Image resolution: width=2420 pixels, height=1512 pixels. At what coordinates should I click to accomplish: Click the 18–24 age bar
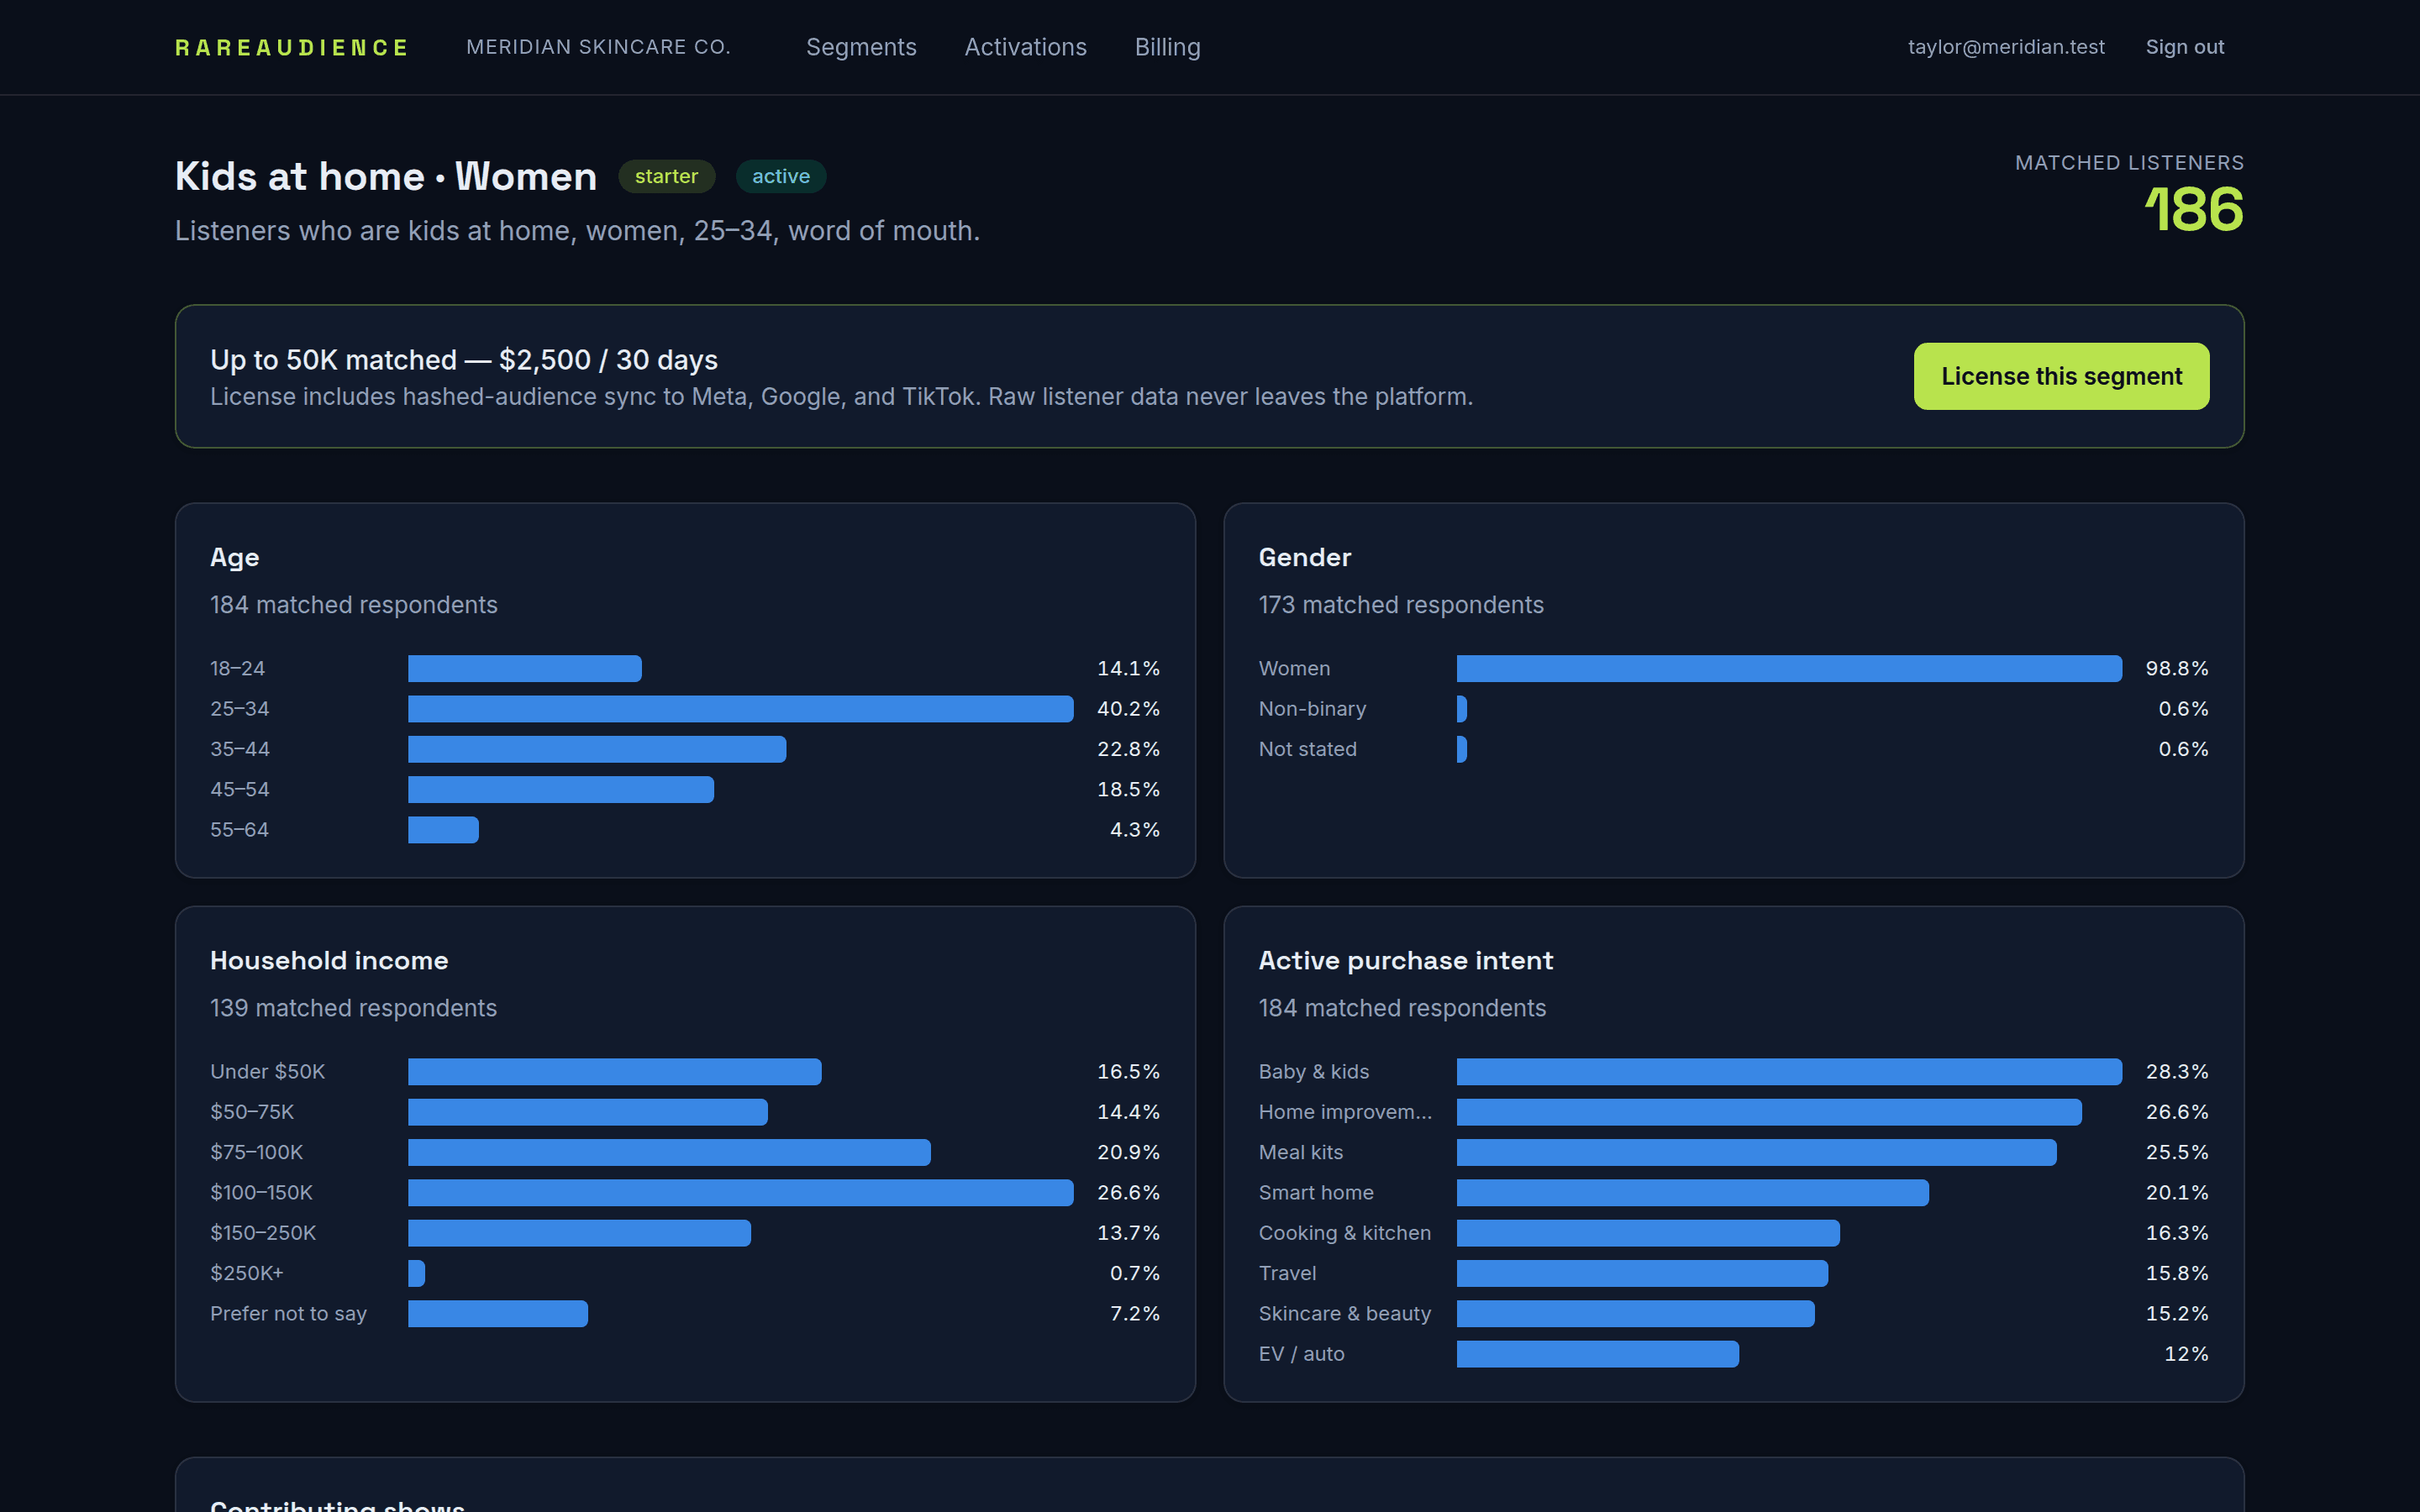point(524,668)
